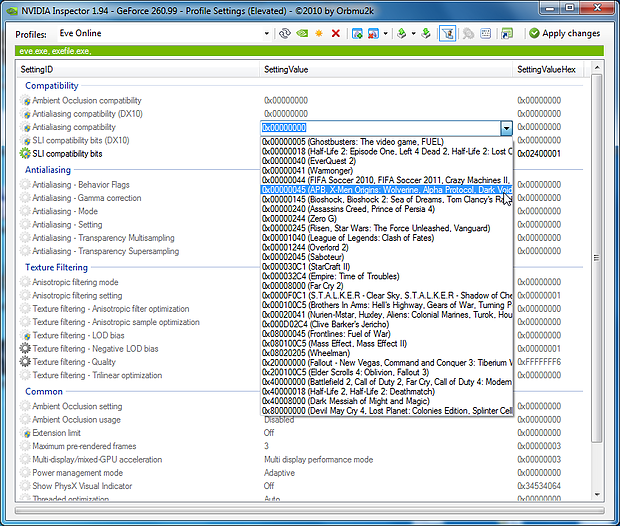This screenshot has height=526, width=620.
Task: Click Multi display performance mode value
Action: point(318,460)
